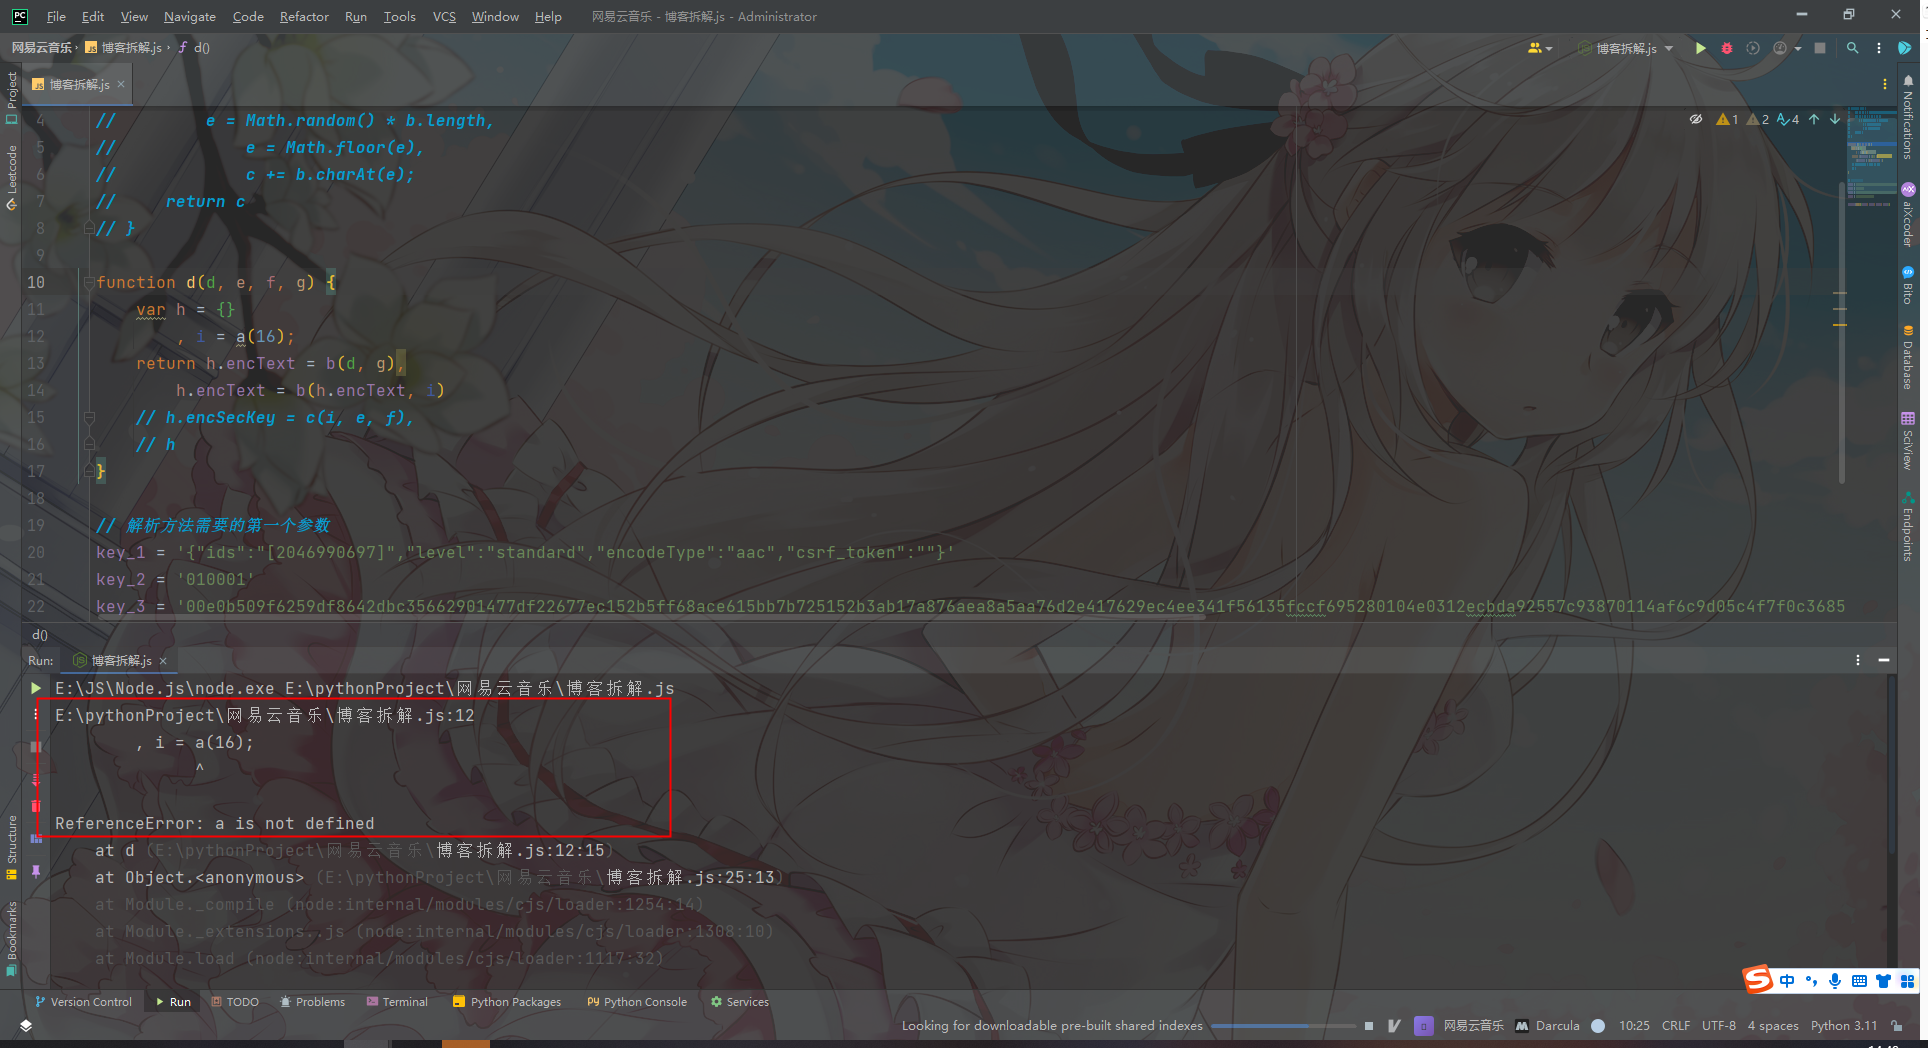Toggle the purple plugin widget in status bar
Screen dimensions: 1928x1048
(x=1424, y=1025)
